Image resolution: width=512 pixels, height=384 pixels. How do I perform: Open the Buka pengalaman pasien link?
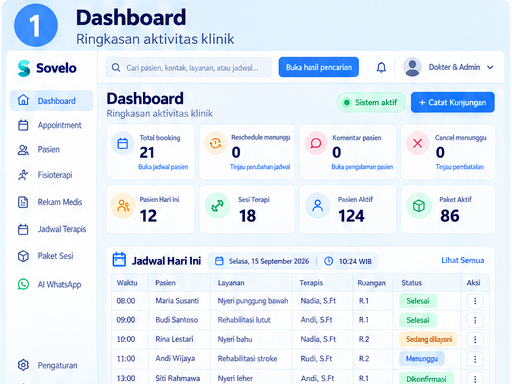coord(362,167)
